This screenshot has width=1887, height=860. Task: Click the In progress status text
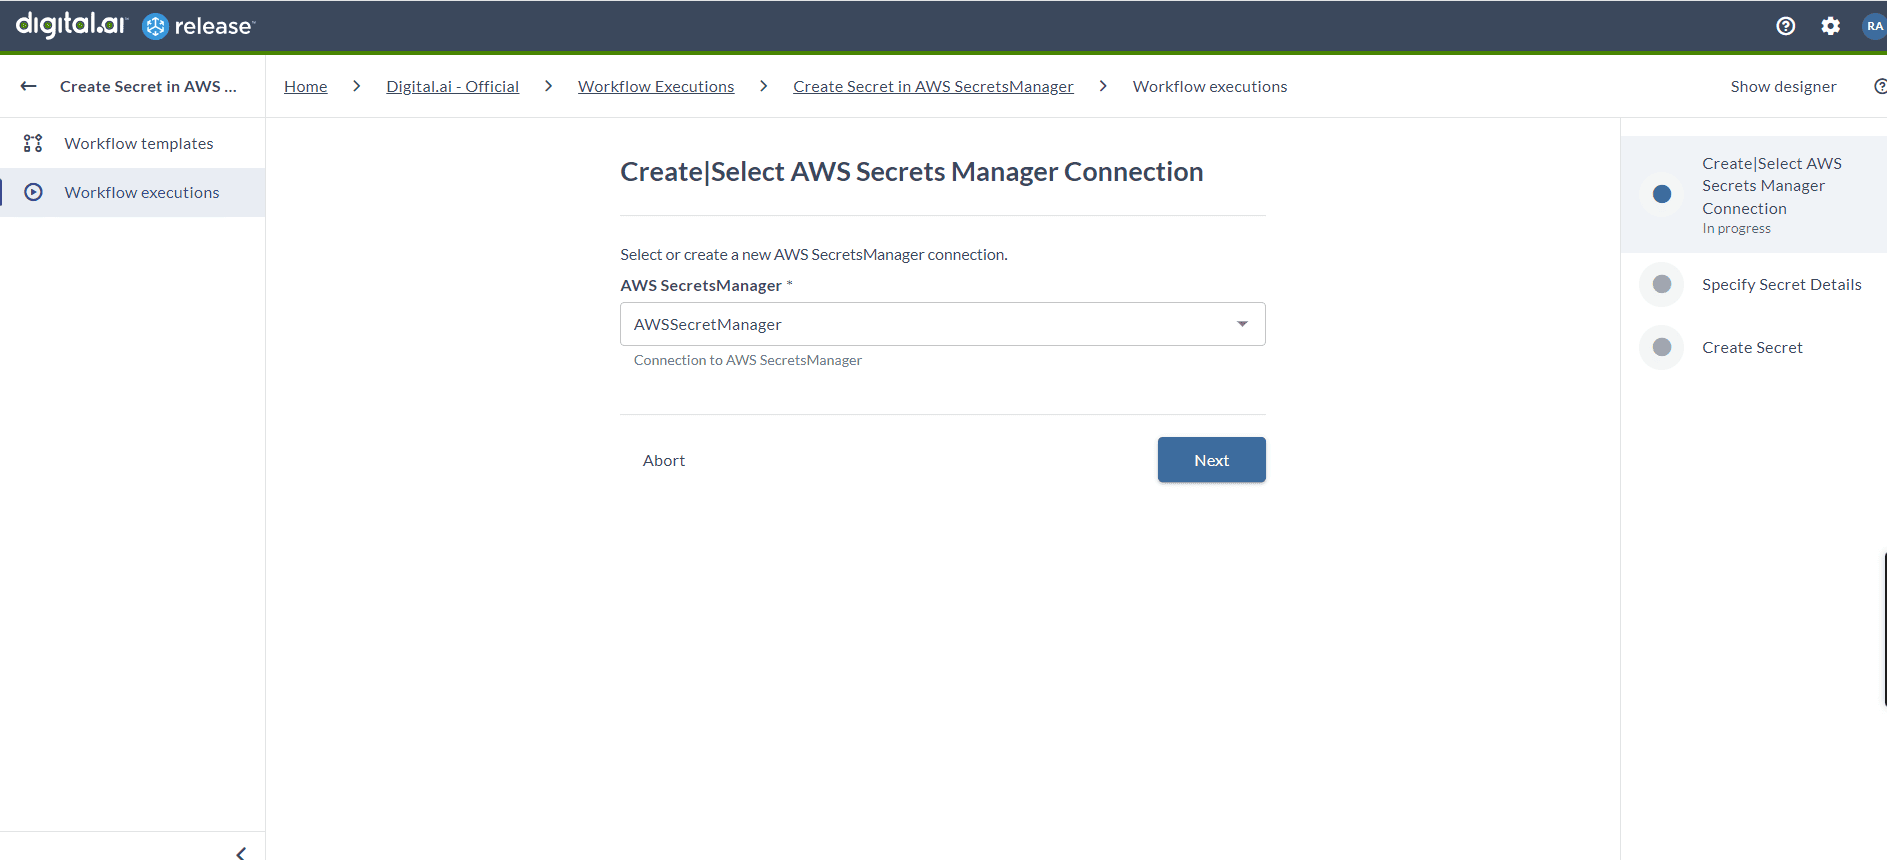(x=1736, y=229)
